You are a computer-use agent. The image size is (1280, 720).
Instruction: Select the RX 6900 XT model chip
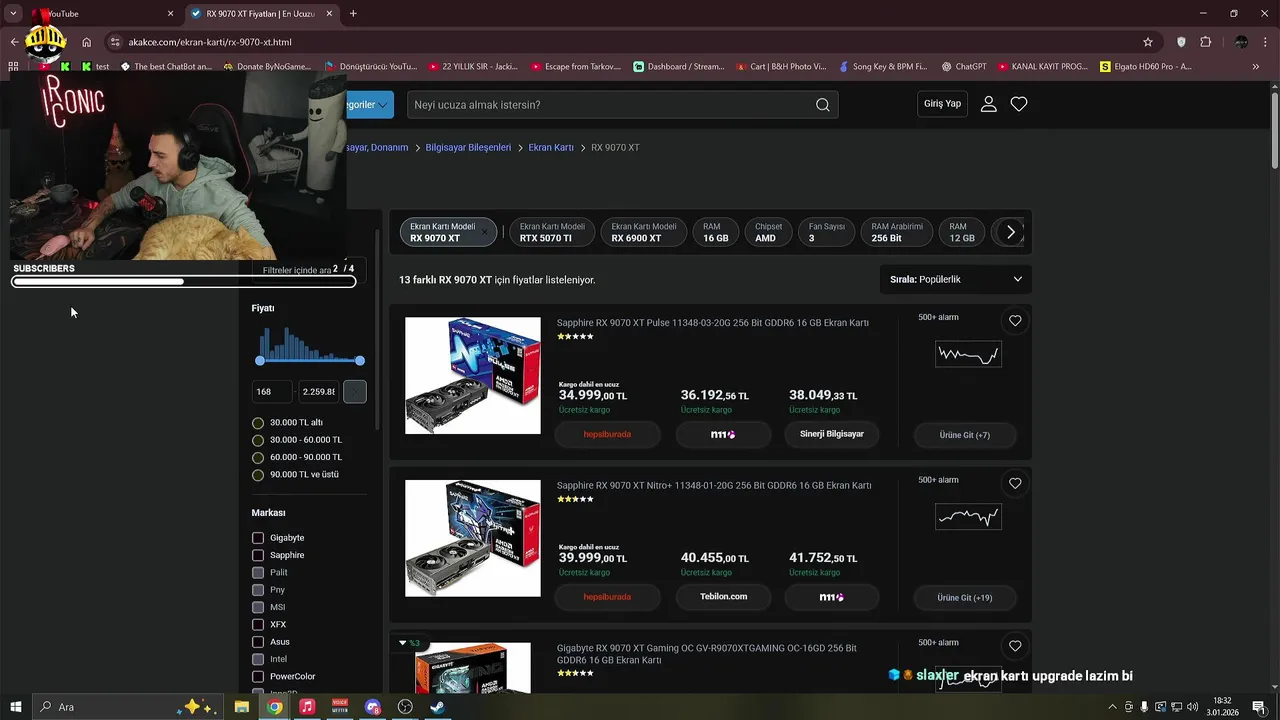[x=644, y=232]
